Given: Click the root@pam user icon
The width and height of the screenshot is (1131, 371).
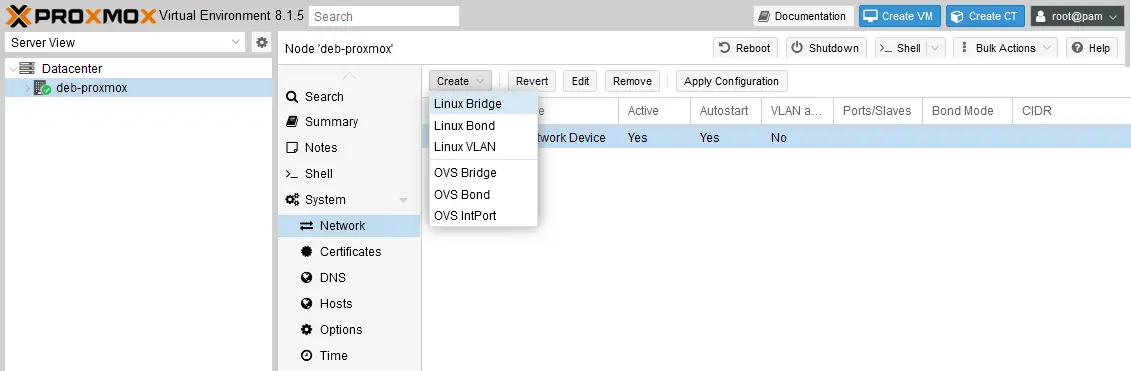Looking at the screenshot, I should point(1041,16).
